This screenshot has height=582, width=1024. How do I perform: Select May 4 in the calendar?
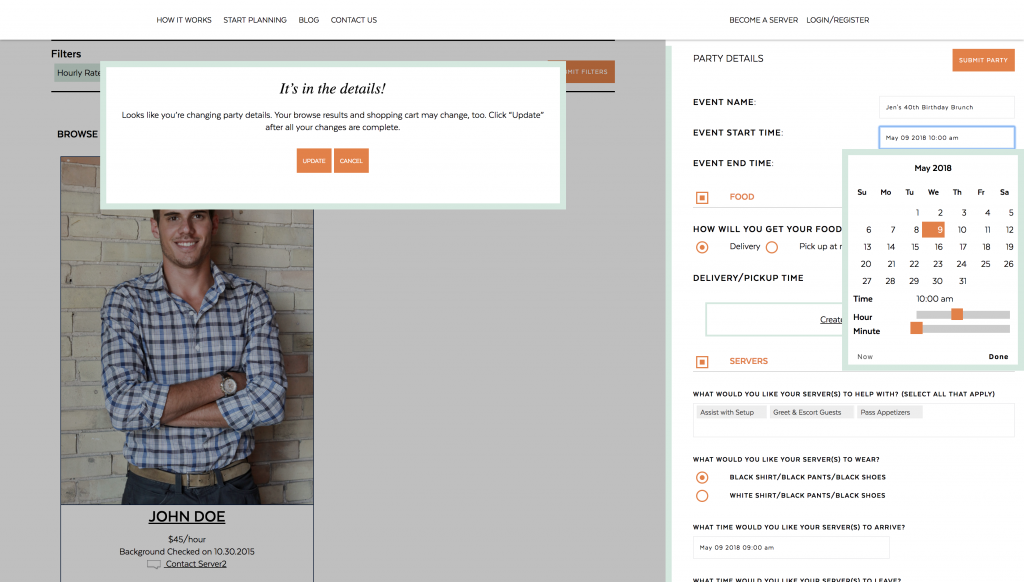pyautogui.click(x=987, y=212)
